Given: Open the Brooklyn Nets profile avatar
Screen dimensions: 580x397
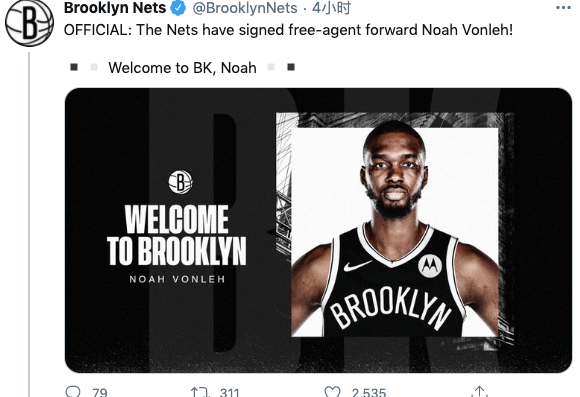Looking at the screenshot, I should (x=29, y=22).
